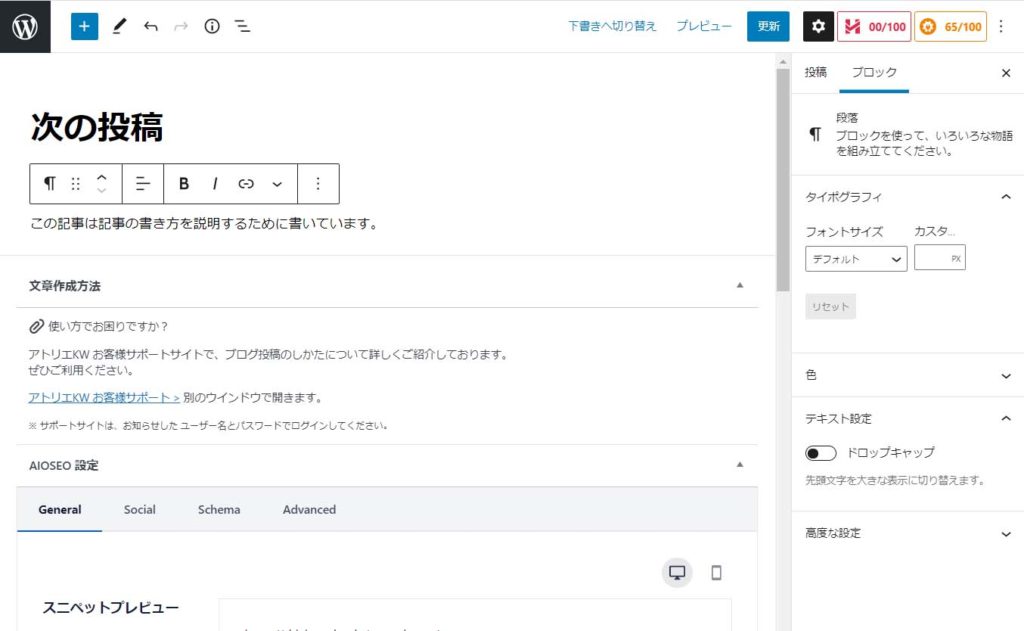Undo the last change
1024x631 pixels.
151,26
